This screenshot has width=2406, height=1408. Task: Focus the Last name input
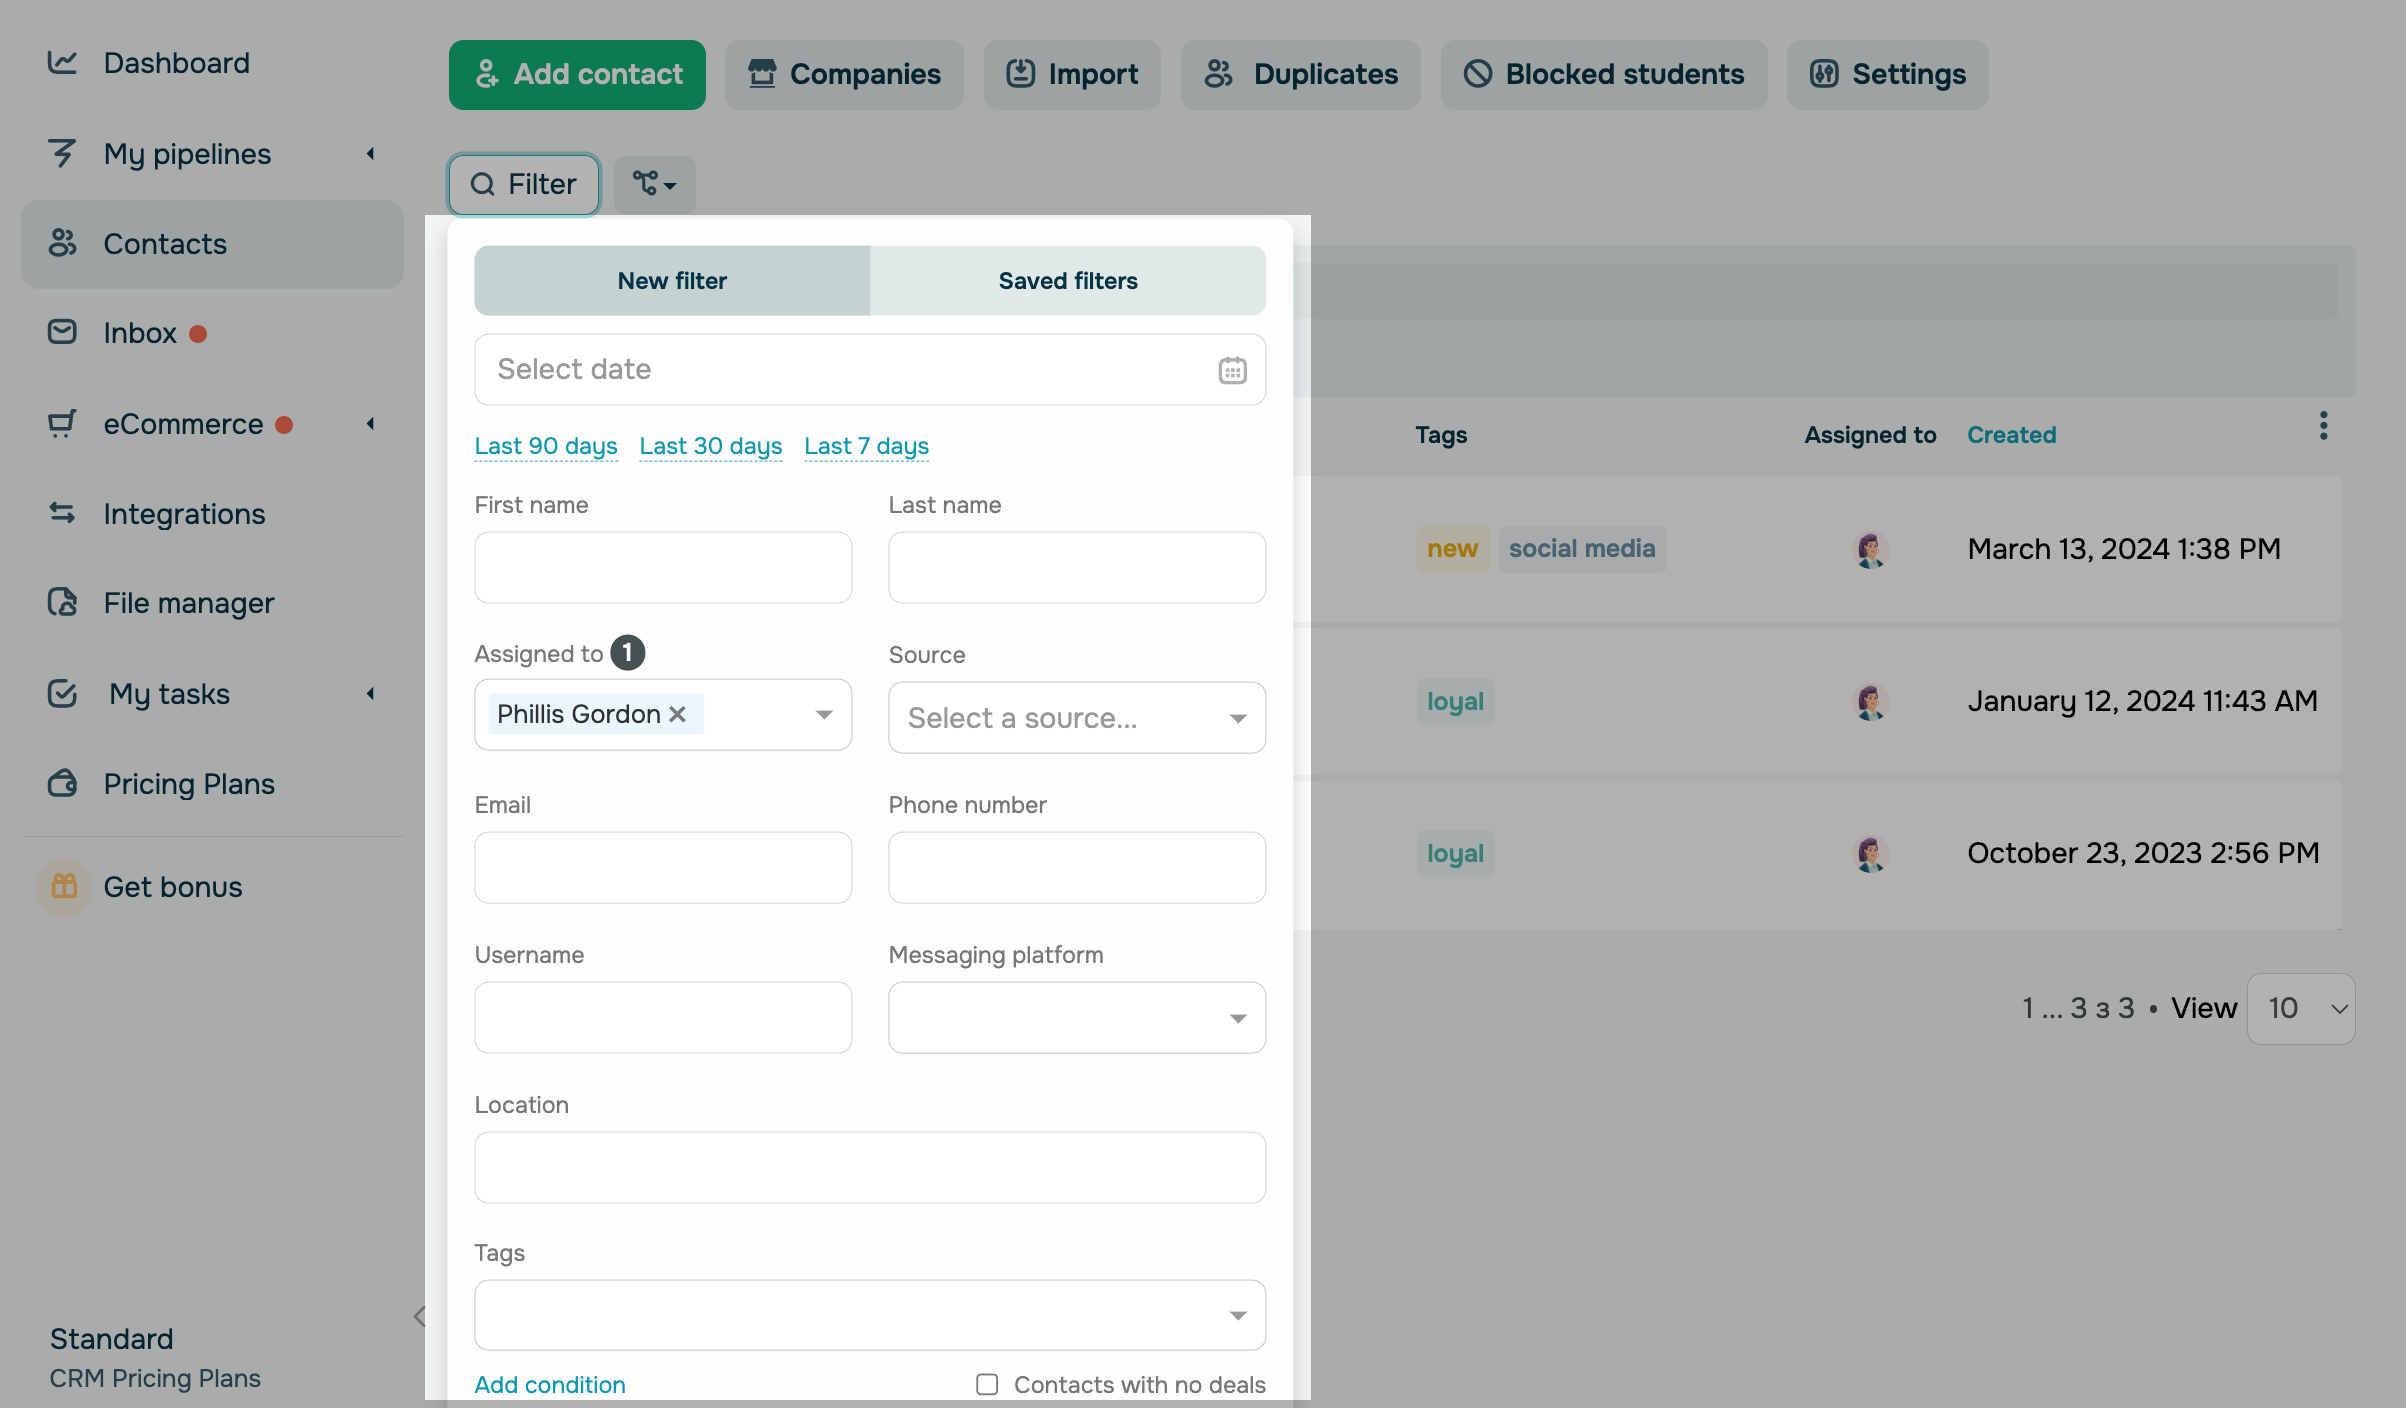[x=1077, y=567]
